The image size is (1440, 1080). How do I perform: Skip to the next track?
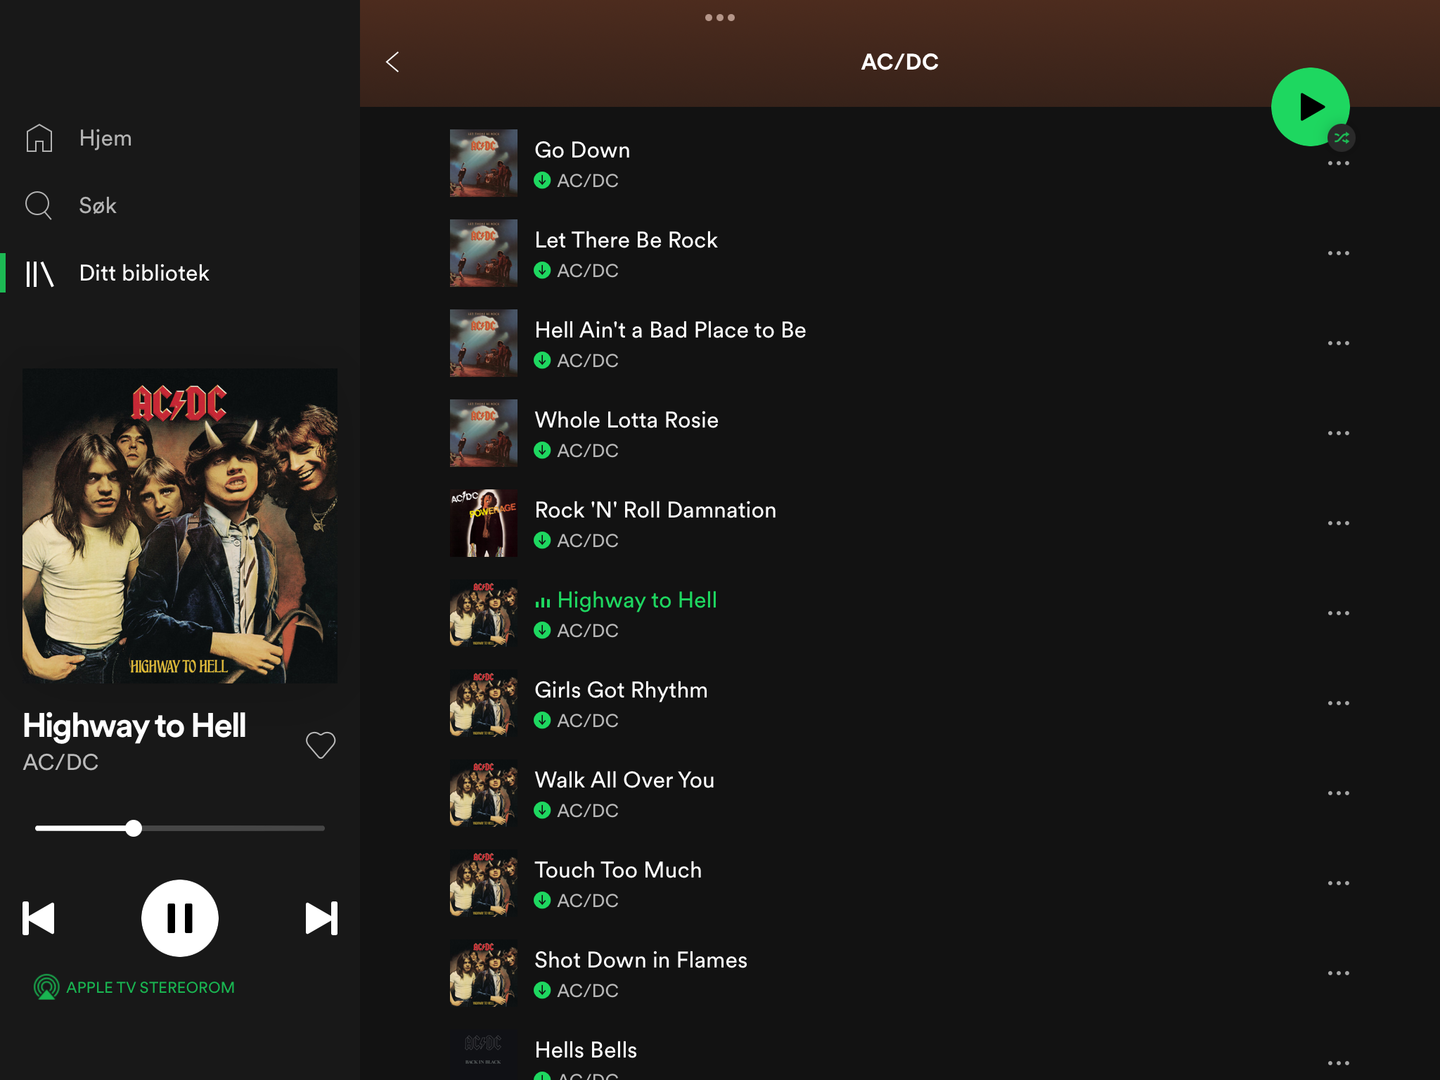321,918
